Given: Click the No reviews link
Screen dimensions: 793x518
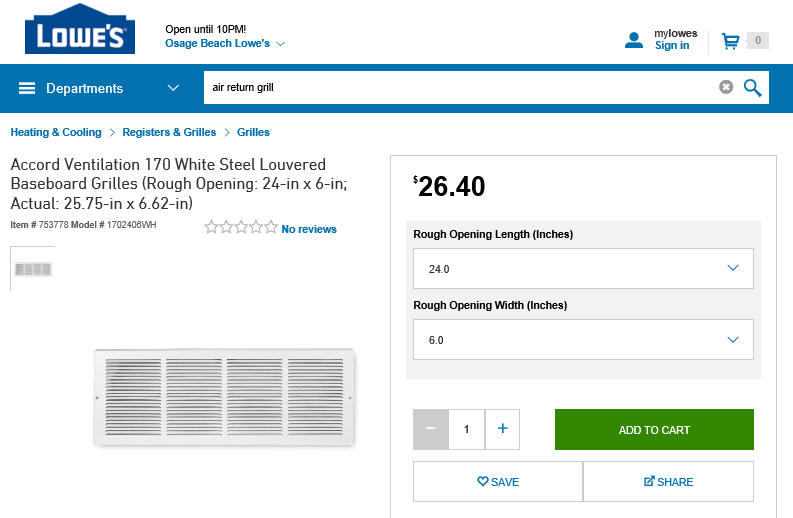Looking at the screenshot, I should pos(309,229).
